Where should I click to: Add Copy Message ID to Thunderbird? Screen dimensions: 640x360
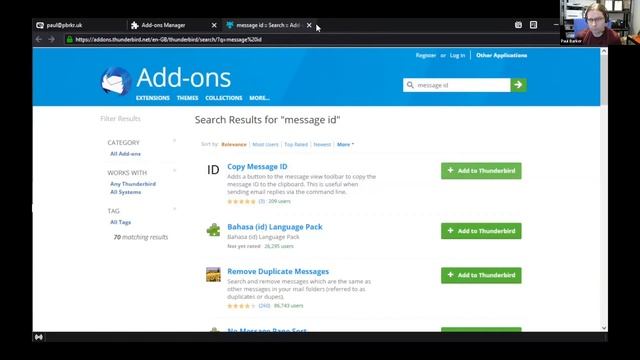click(x=481, y=171)
